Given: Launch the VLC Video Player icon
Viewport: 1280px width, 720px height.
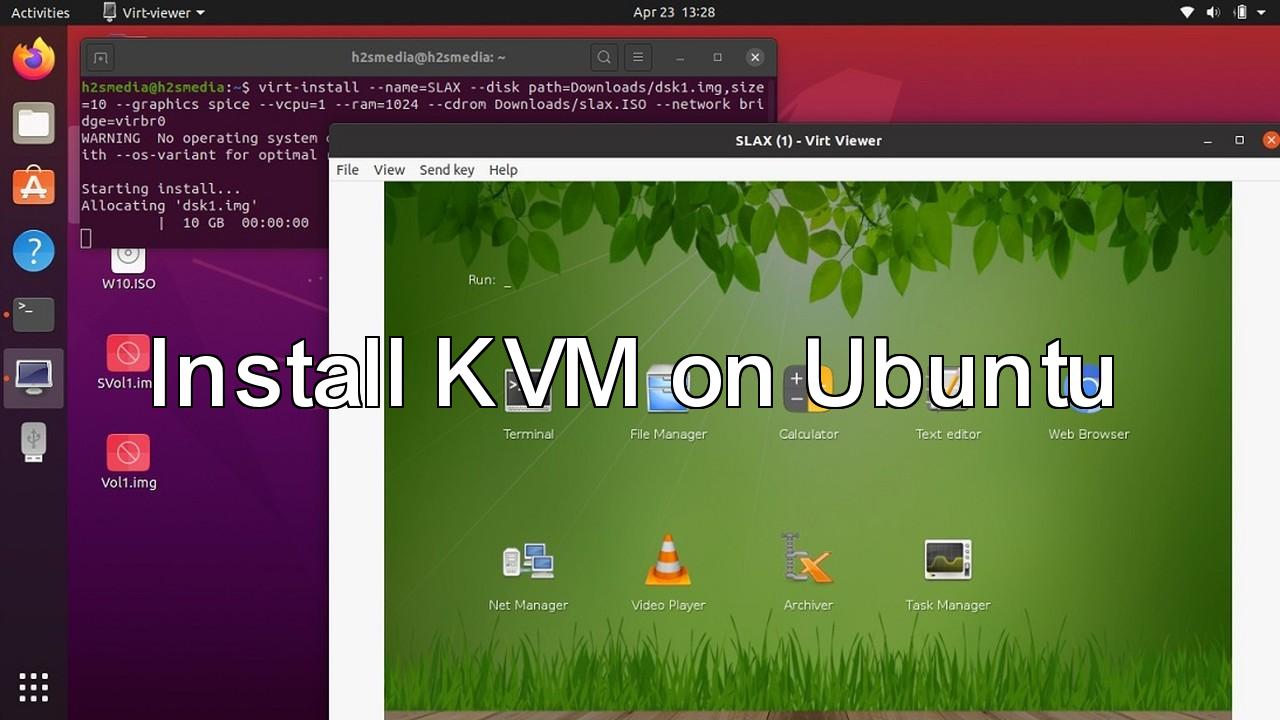Looking at the screenshot, I should [x=668, y=562].
